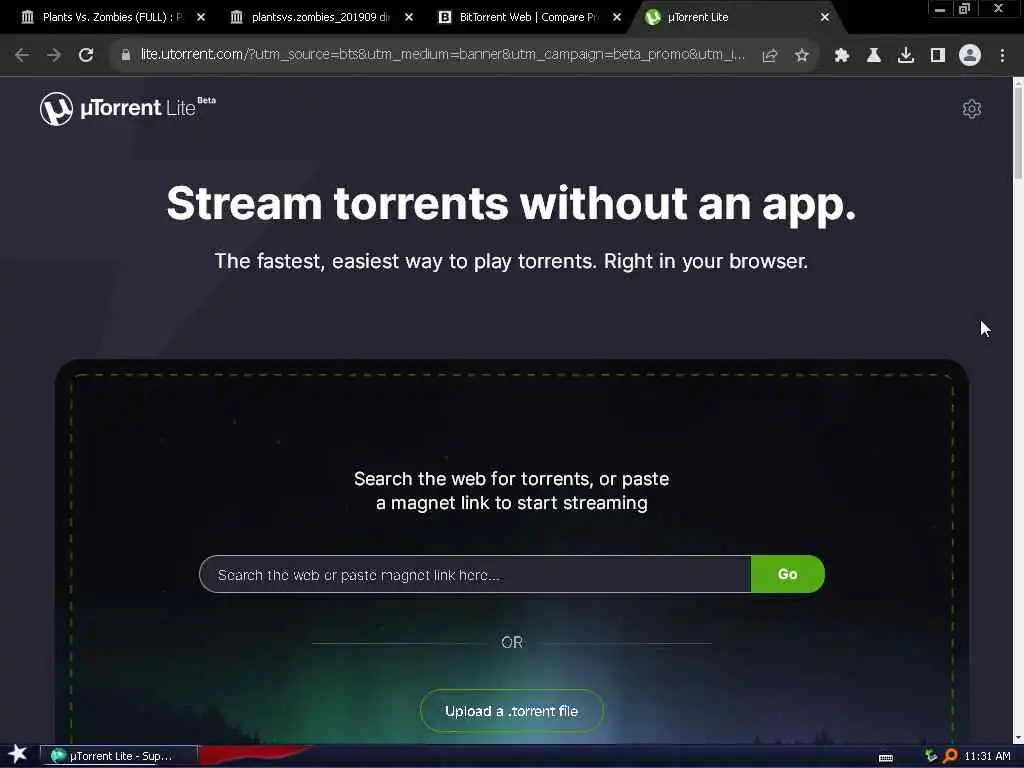Select µTorrent Lite taskbar window button
Image resolution: width=1024 pixels, height=768 pixels.
pos(119,756)
